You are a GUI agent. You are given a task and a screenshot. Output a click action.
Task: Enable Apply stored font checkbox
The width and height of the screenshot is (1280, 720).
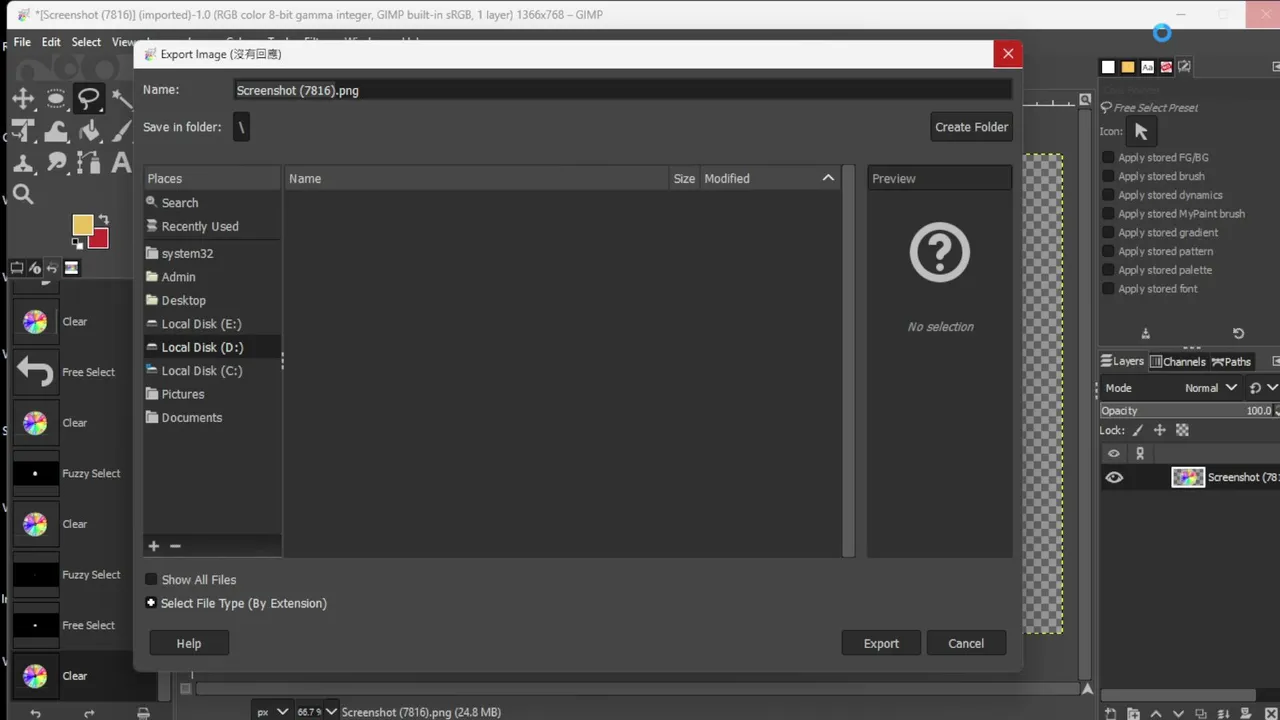point(1108,289)
